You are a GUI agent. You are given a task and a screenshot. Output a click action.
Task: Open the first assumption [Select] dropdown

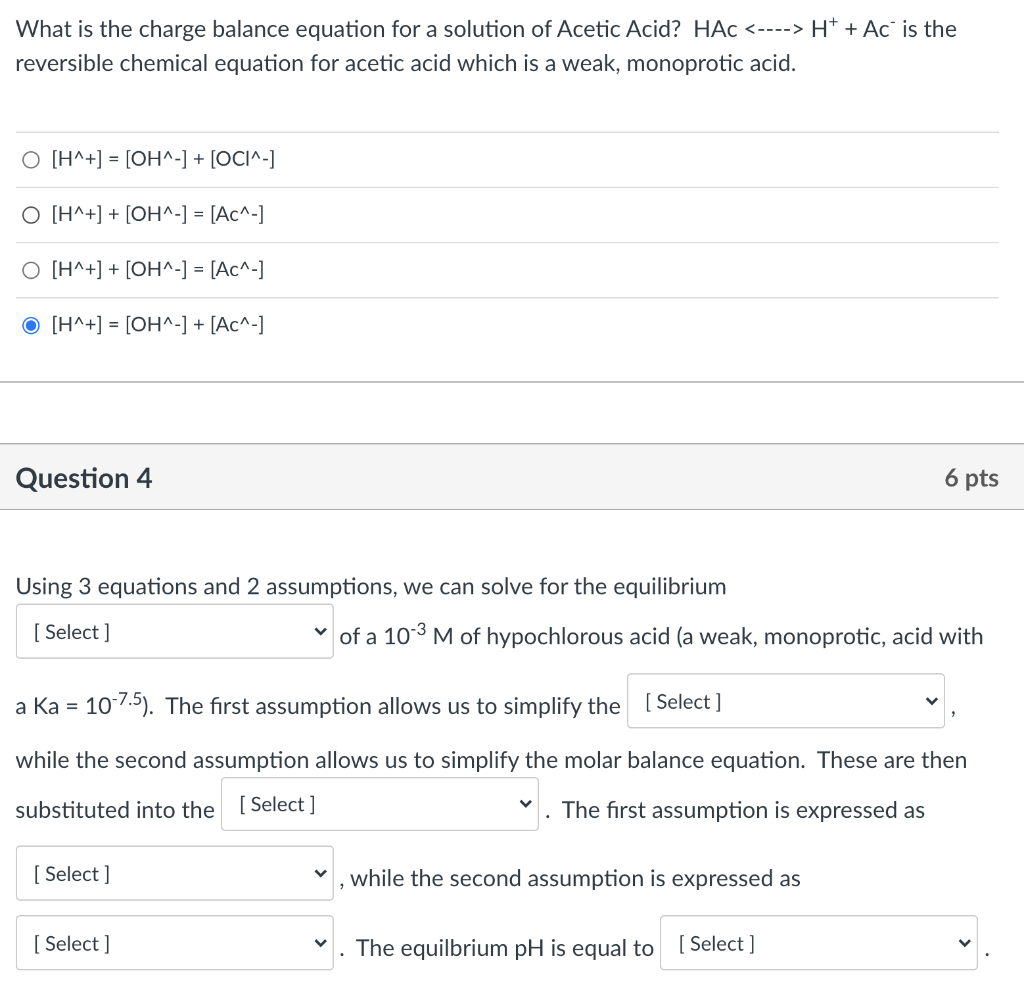tap(174, 873)
